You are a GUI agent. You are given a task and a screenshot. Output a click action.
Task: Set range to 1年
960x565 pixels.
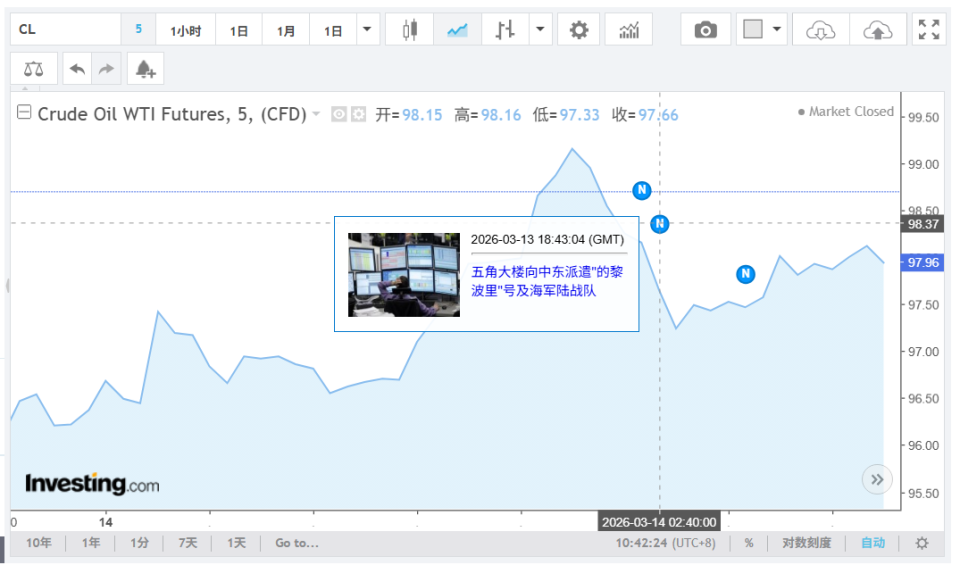tap(91, 543)
